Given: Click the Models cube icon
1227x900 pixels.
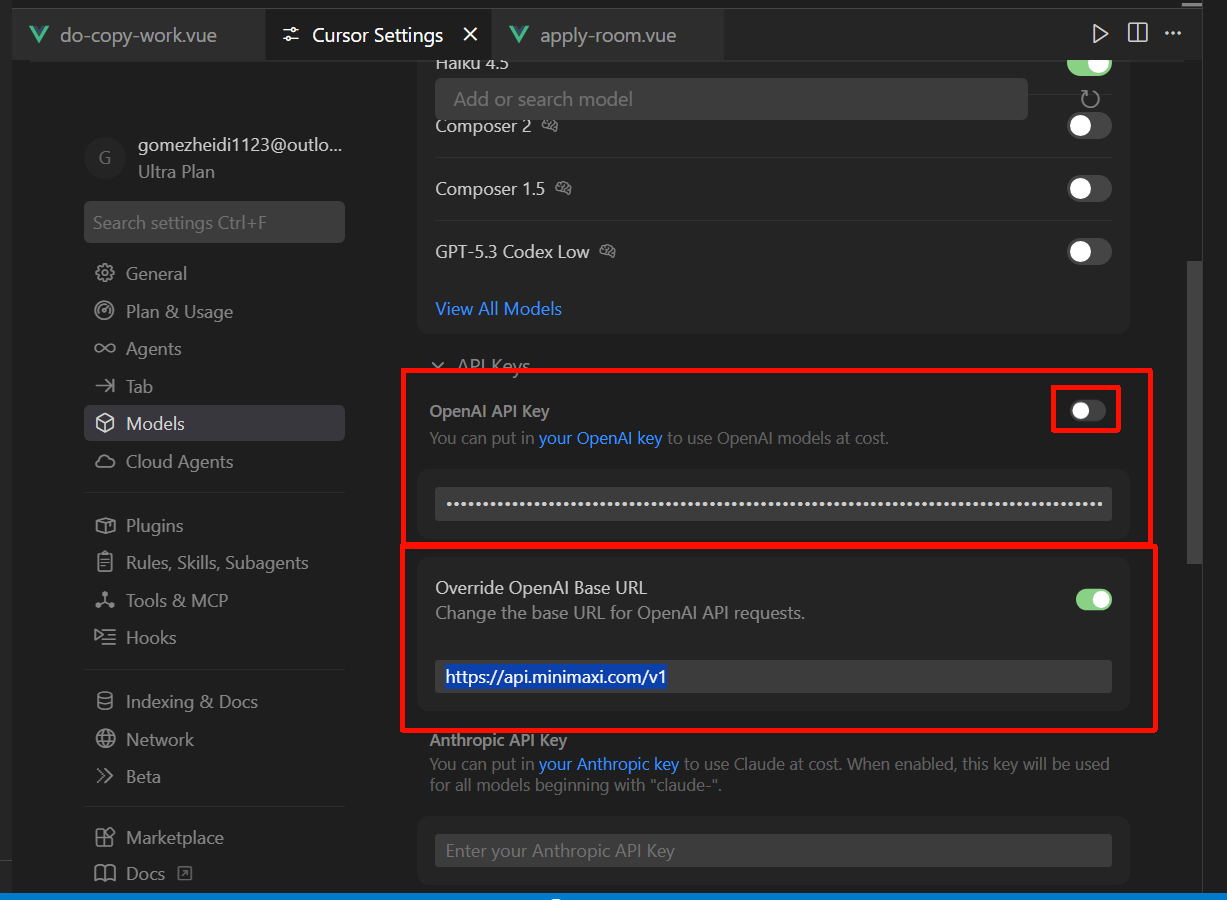Looking at the screenshot, I should (x=105, y=423).
